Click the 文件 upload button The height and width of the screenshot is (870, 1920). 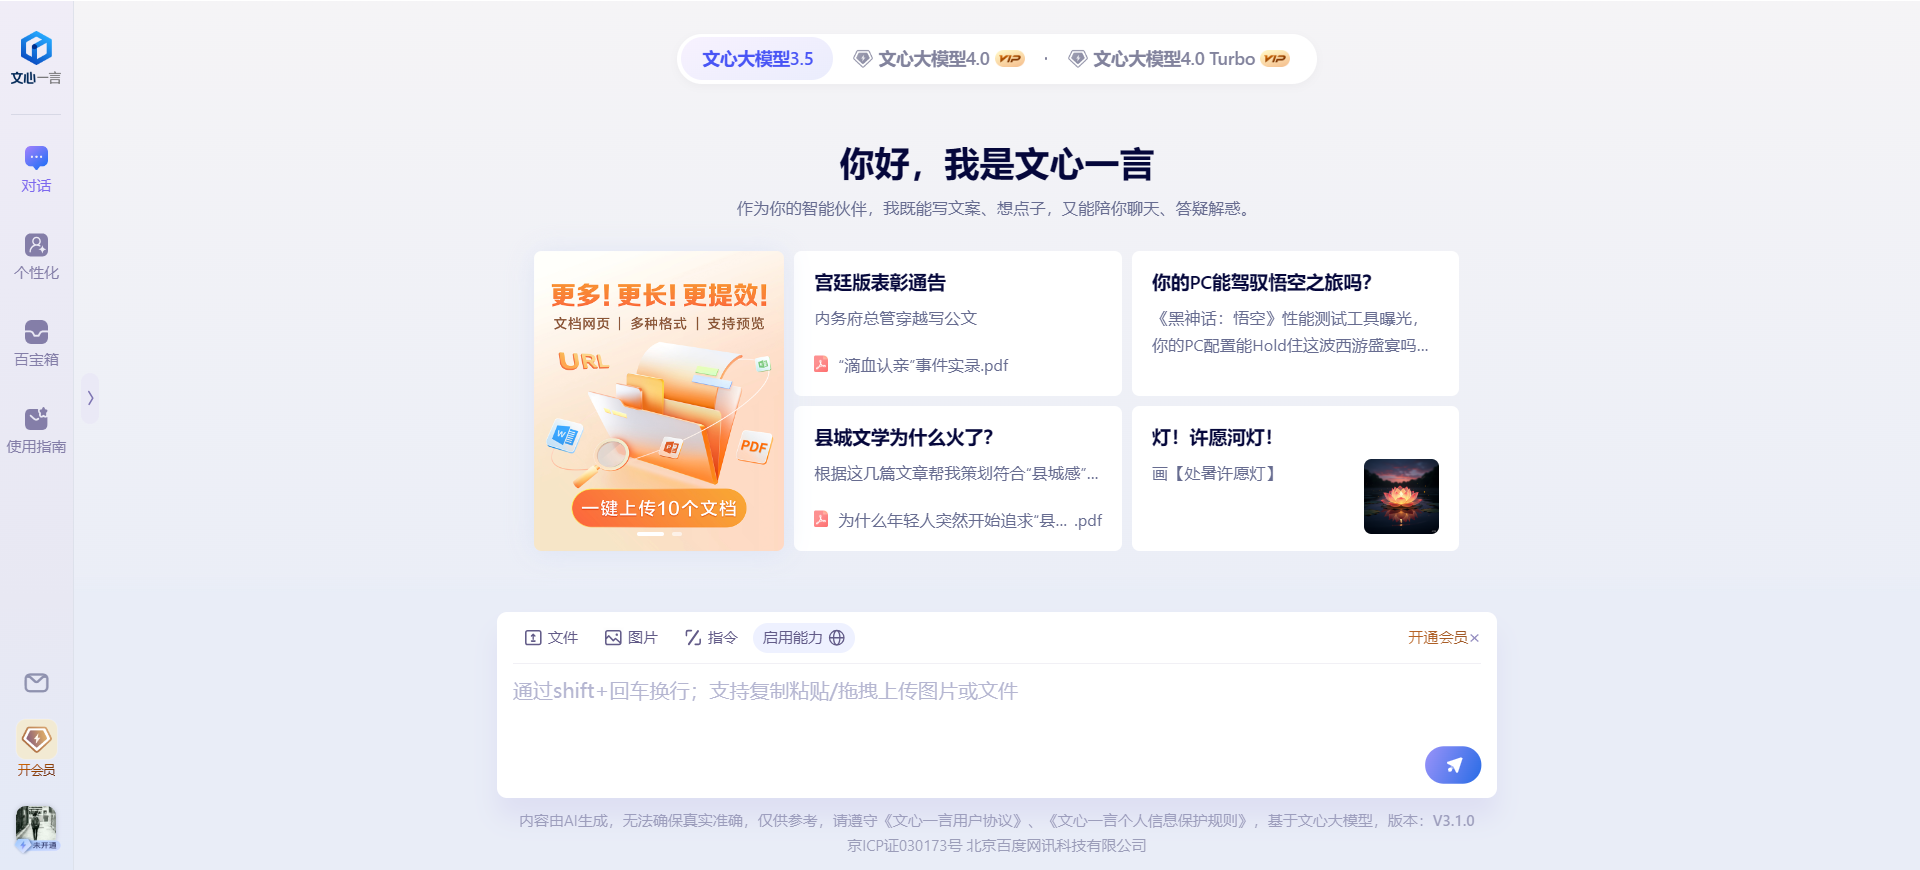tap(551, 637)
